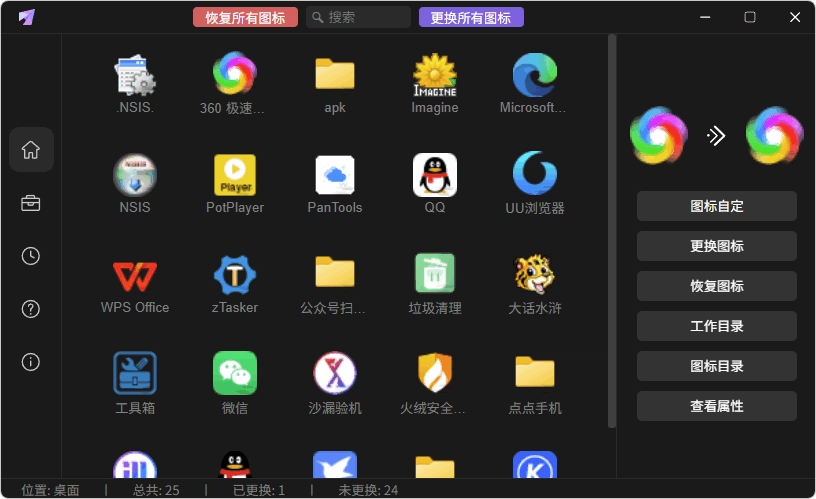Select the apk folder icon

(335, 74)
